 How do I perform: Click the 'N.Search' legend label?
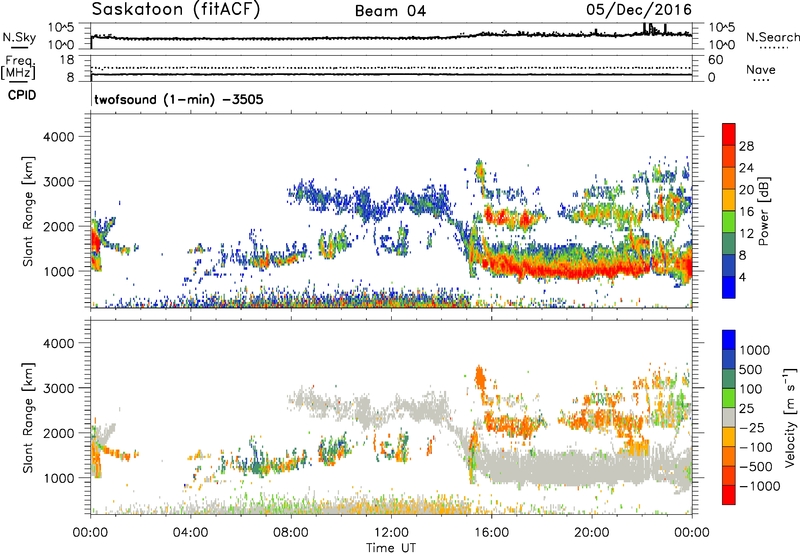pos(772,37)
